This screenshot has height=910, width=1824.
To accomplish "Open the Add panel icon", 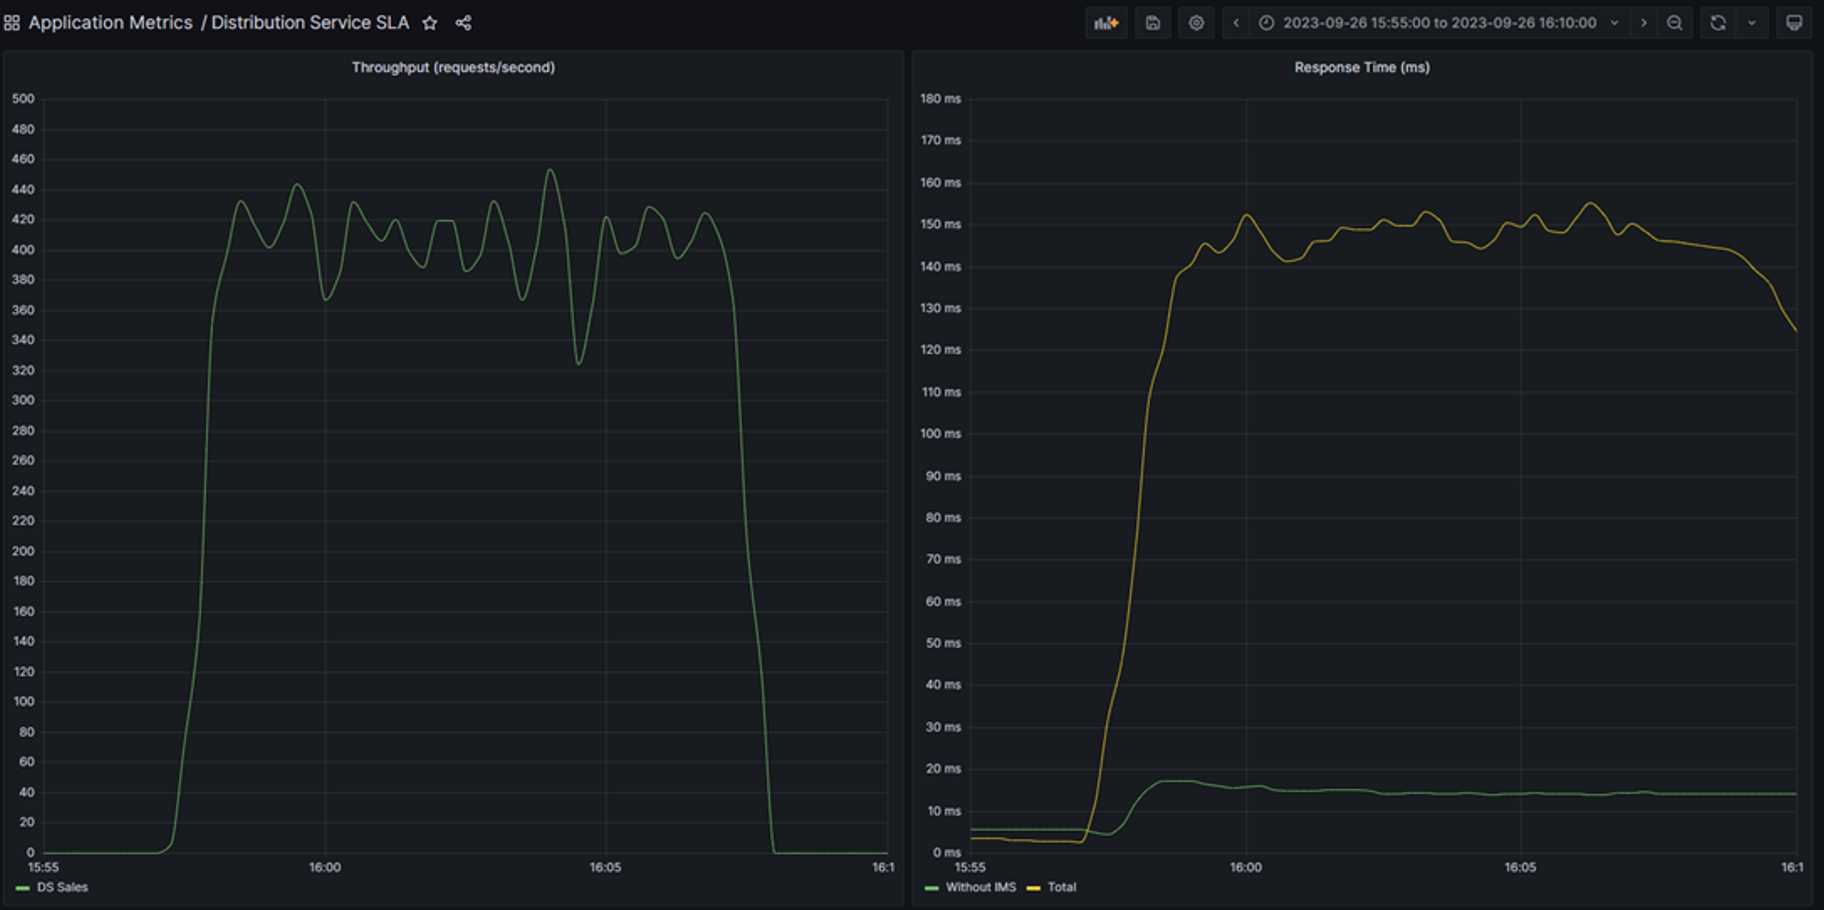I will (x=1106, y=22).
